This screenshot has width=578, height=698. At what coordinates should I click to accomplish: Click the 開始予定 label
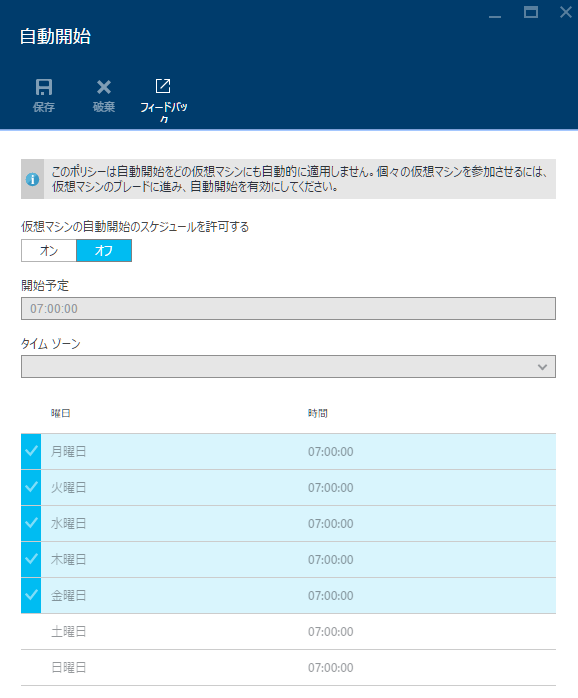click(x=45, y=286)
